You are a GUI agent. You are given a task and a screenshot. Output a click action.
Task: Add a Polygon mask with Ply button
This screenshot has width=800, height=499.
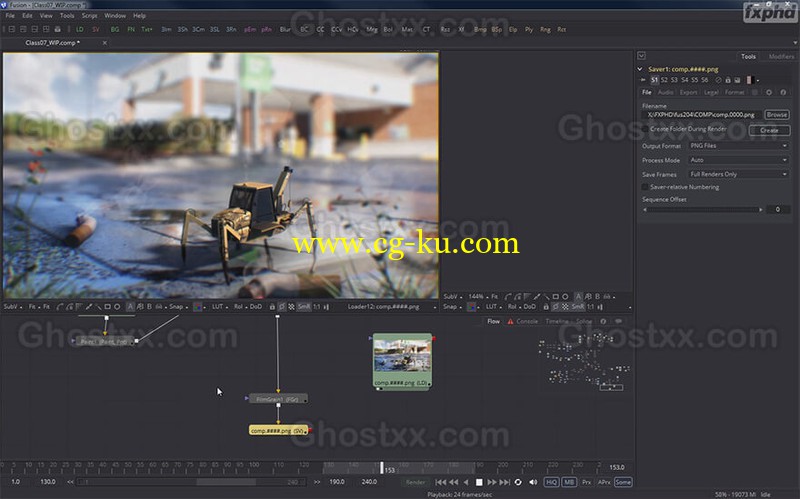tap(529, 30)
